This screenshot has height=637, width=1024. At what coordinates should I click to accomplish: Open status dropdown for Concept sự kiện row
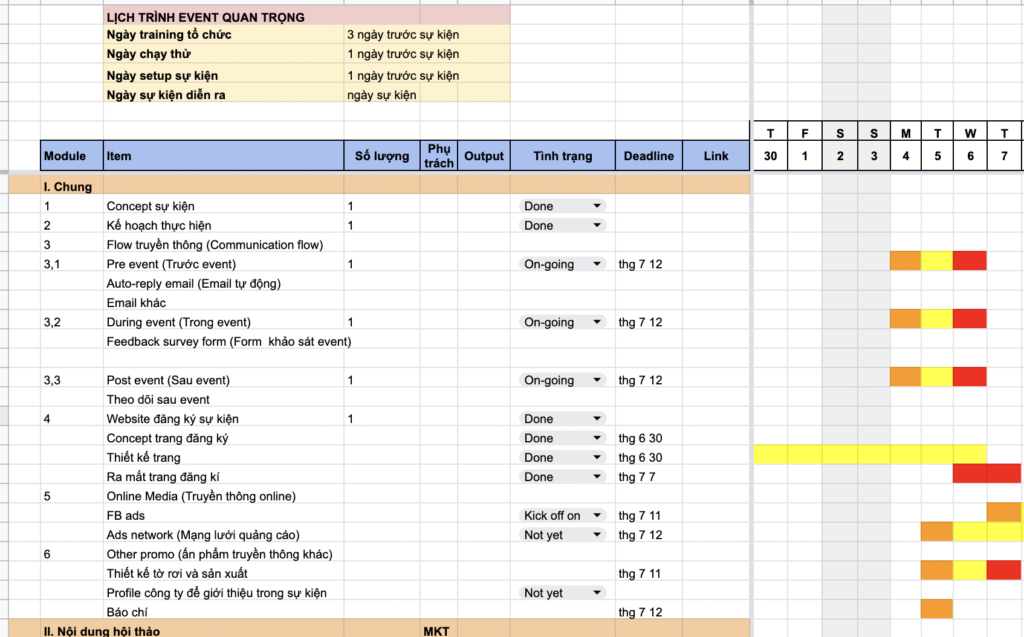[597, 206]
